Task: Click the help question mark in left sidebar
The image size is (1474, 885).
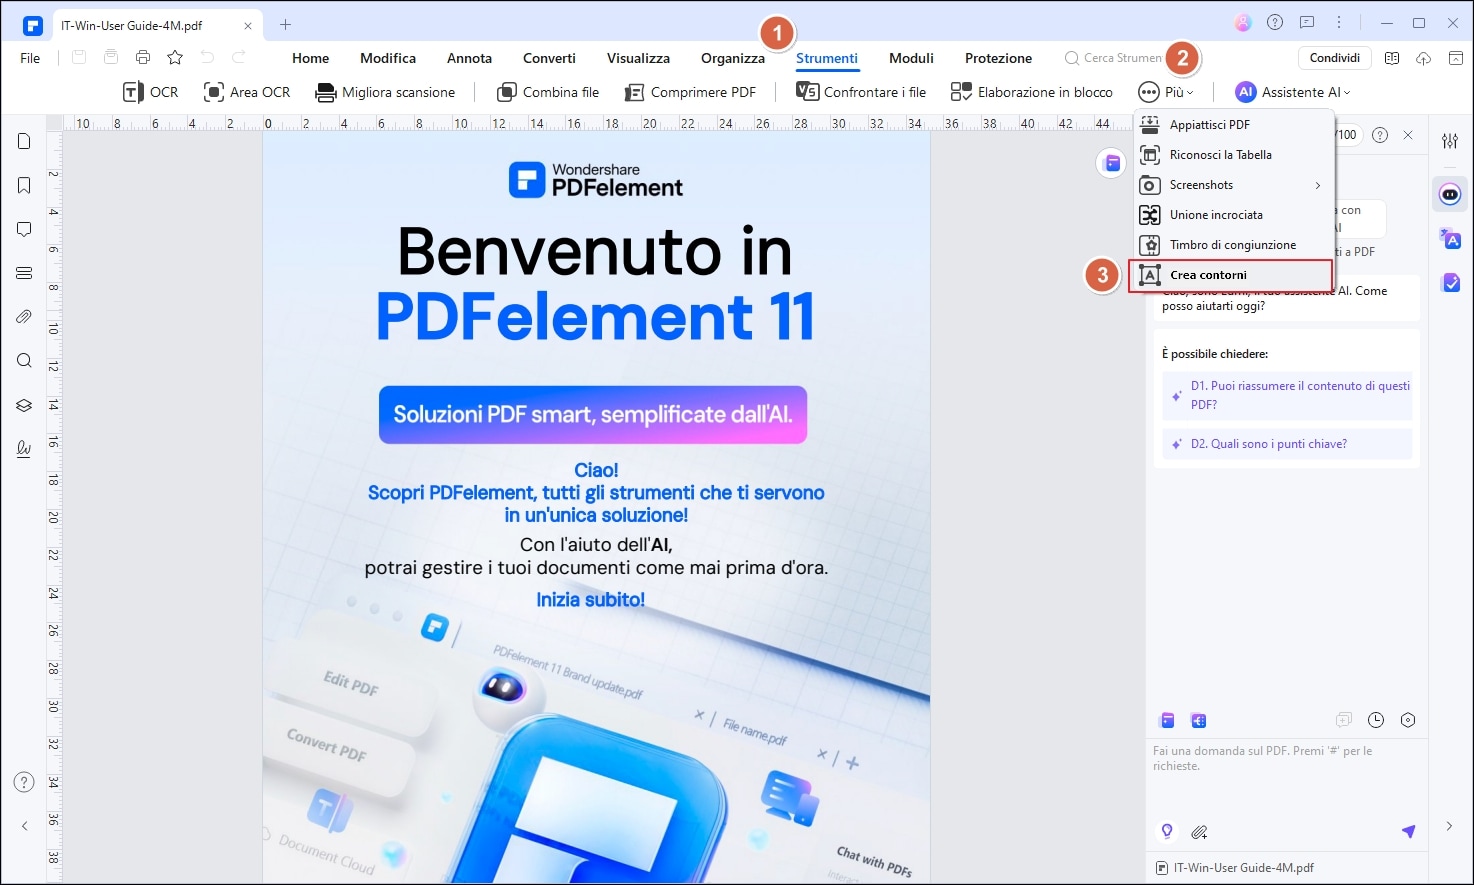Action: 24,782
